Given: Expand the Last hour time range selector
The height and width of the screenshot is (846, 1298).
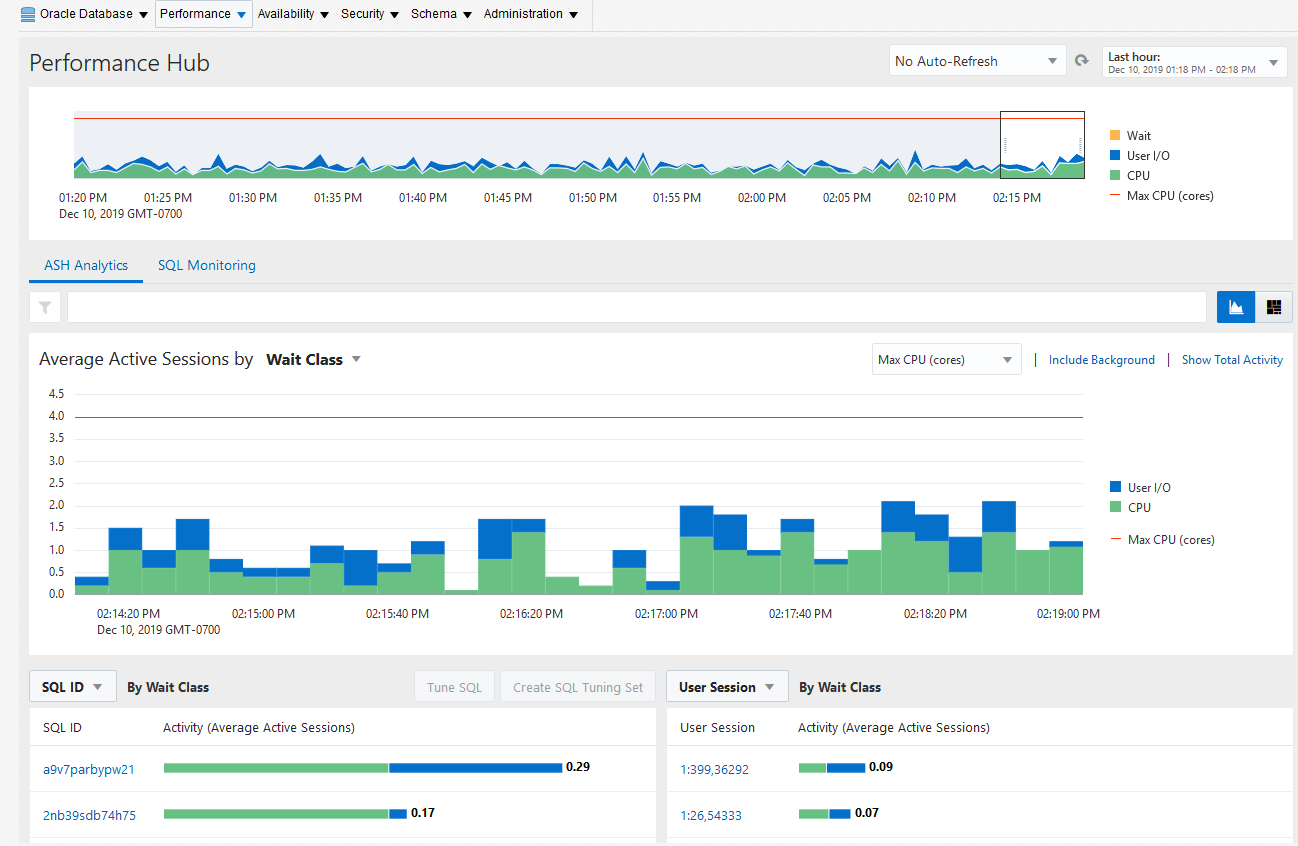Looking at the screenshot, I should point(1194,62).
